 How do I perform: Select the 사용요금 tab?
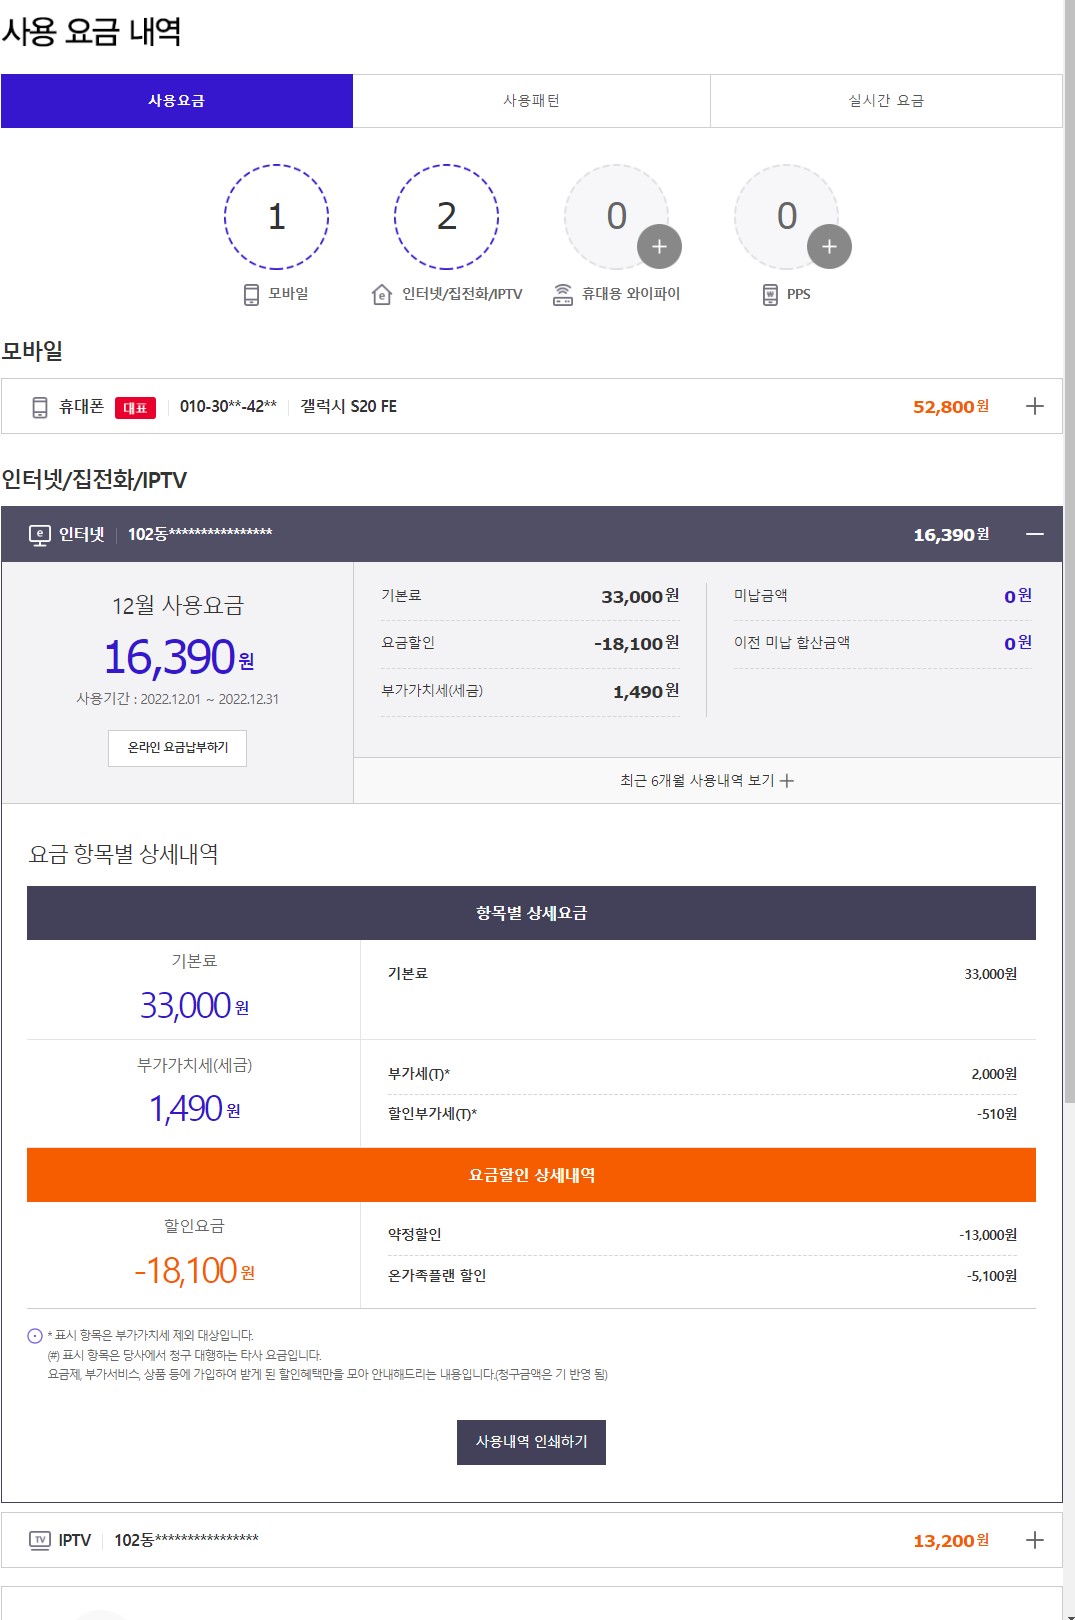(177, 101)
